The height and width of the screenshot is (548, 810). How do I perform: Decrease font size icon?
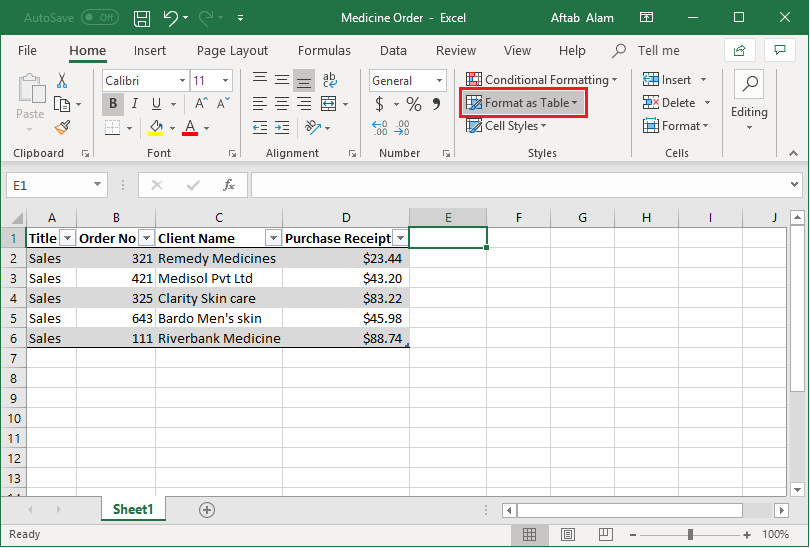[223, 104]
